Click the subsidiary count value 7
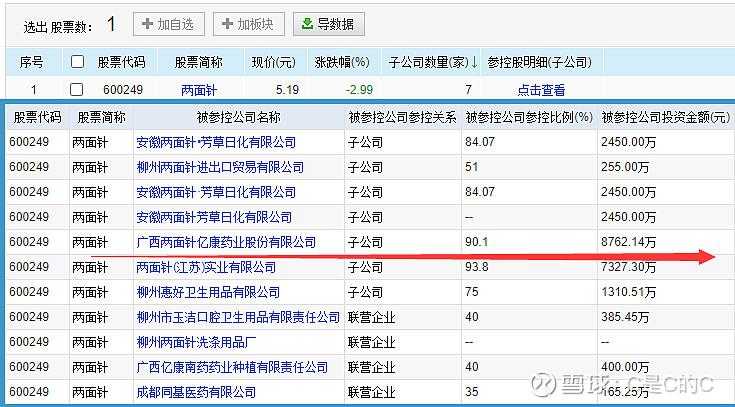Viewport: 735px width, 407px height. [468, 90]
